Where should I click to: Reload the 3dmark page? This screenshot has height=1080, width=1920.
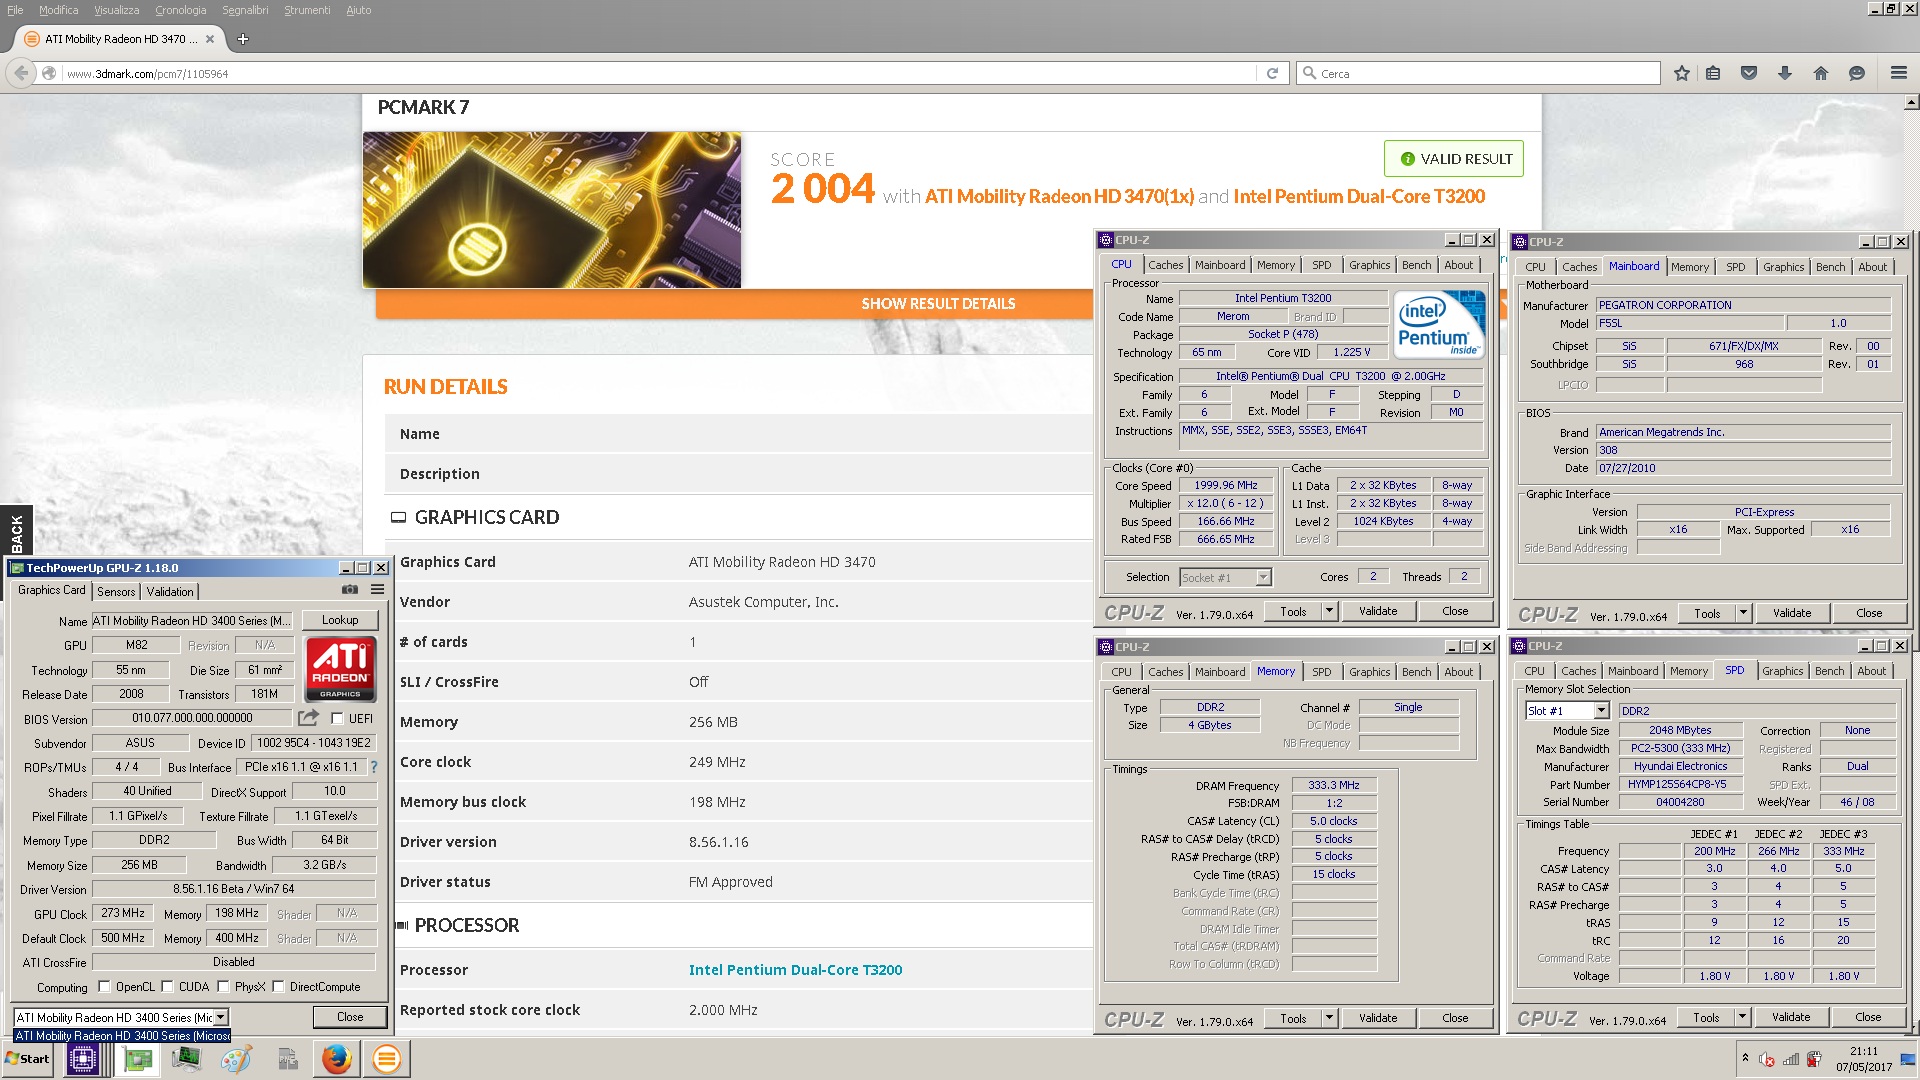pyautogui.click(x=1272, y=73)
